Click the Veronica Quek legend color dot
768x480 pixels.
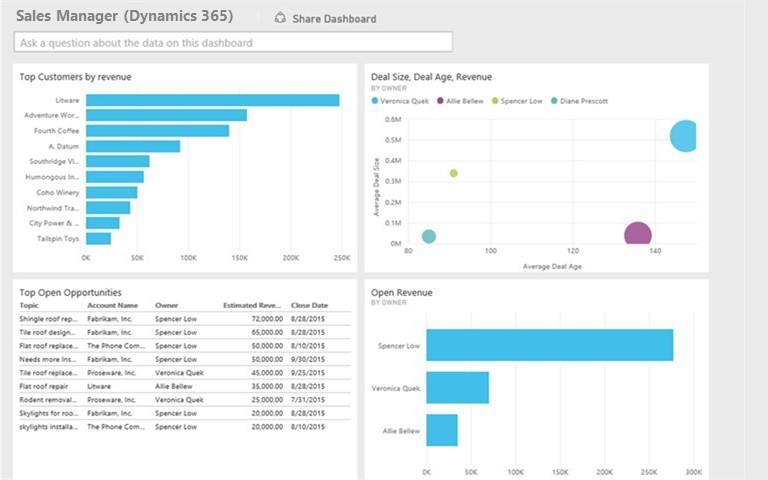point(375,100)
